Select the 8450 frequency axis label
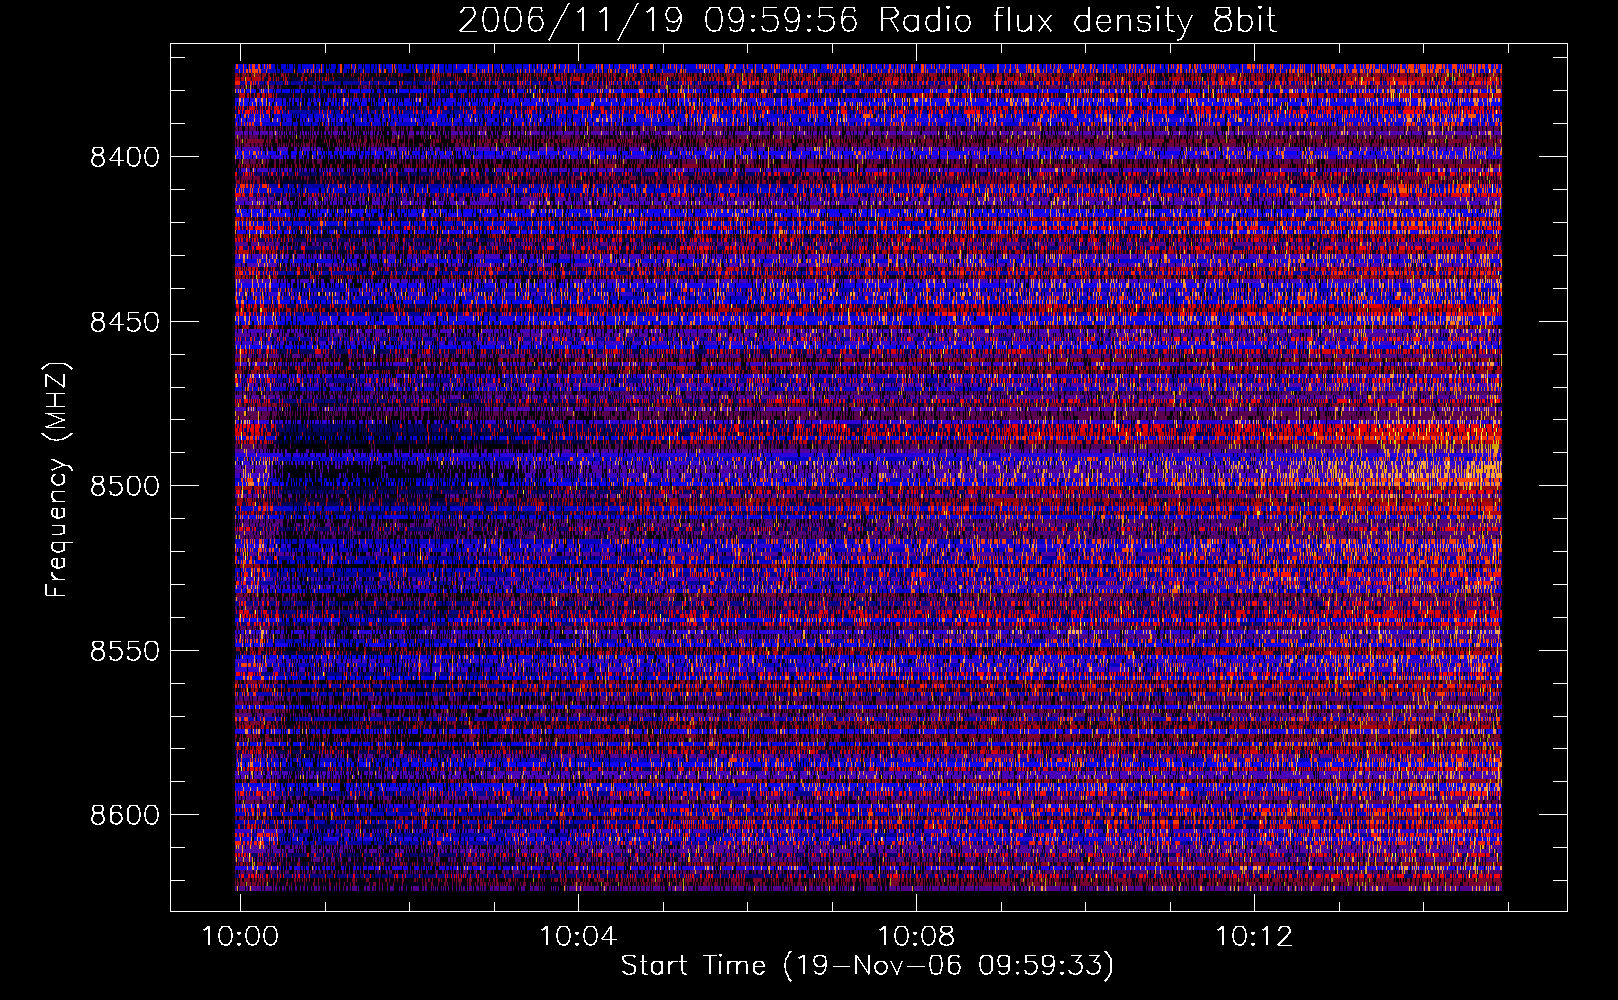The image size is (1618, 1000). click(x=124, y=322)
